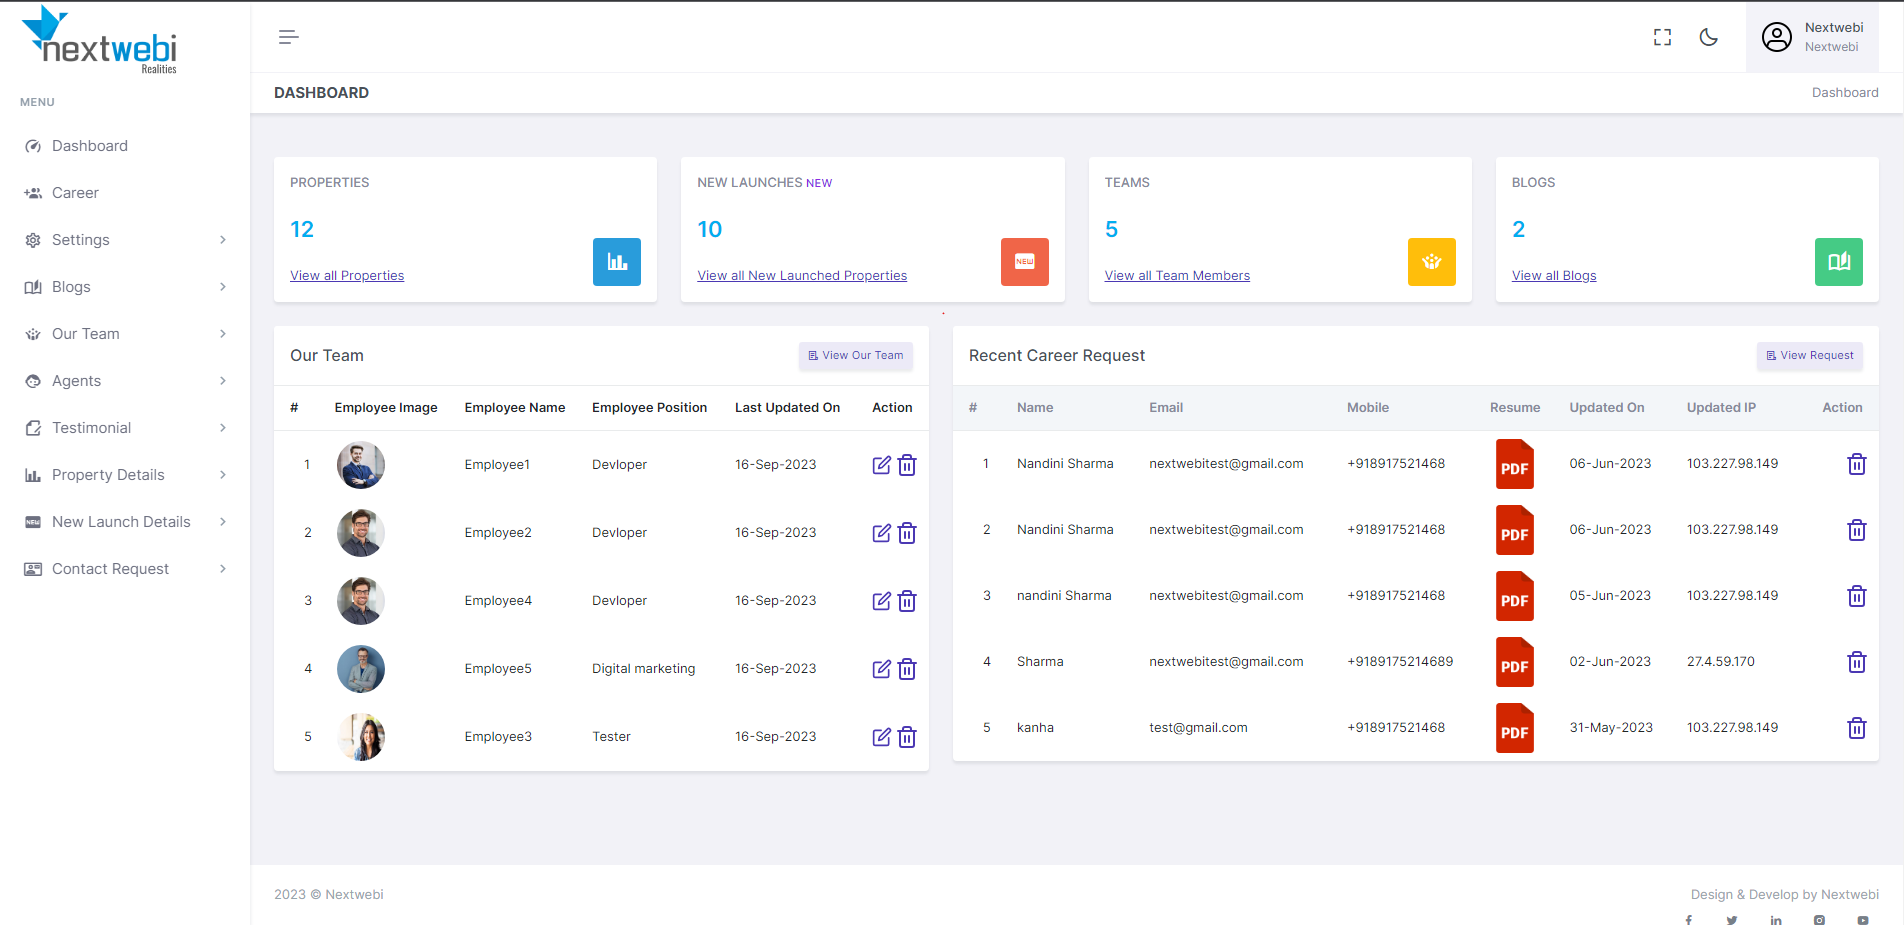Expand the Contact Request submenu chevron

pos(223,569)
